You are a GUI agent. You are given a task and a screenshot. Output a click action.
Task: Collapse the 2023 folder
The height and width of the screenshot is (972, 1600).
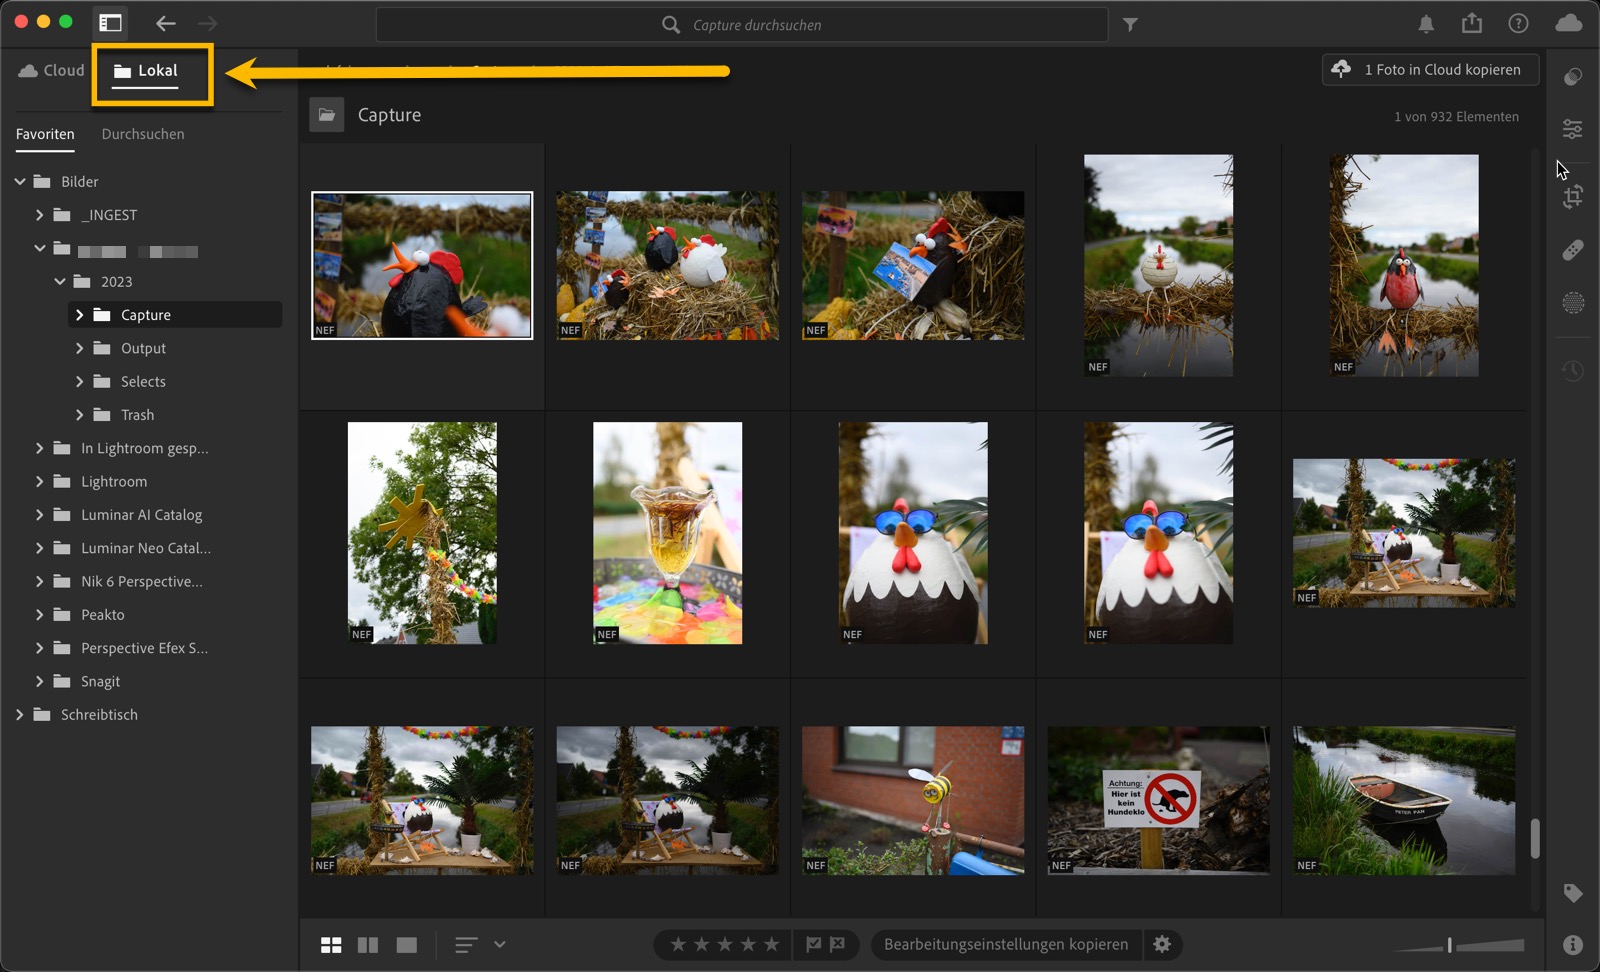pyautogui.click(x=60, y=282)
